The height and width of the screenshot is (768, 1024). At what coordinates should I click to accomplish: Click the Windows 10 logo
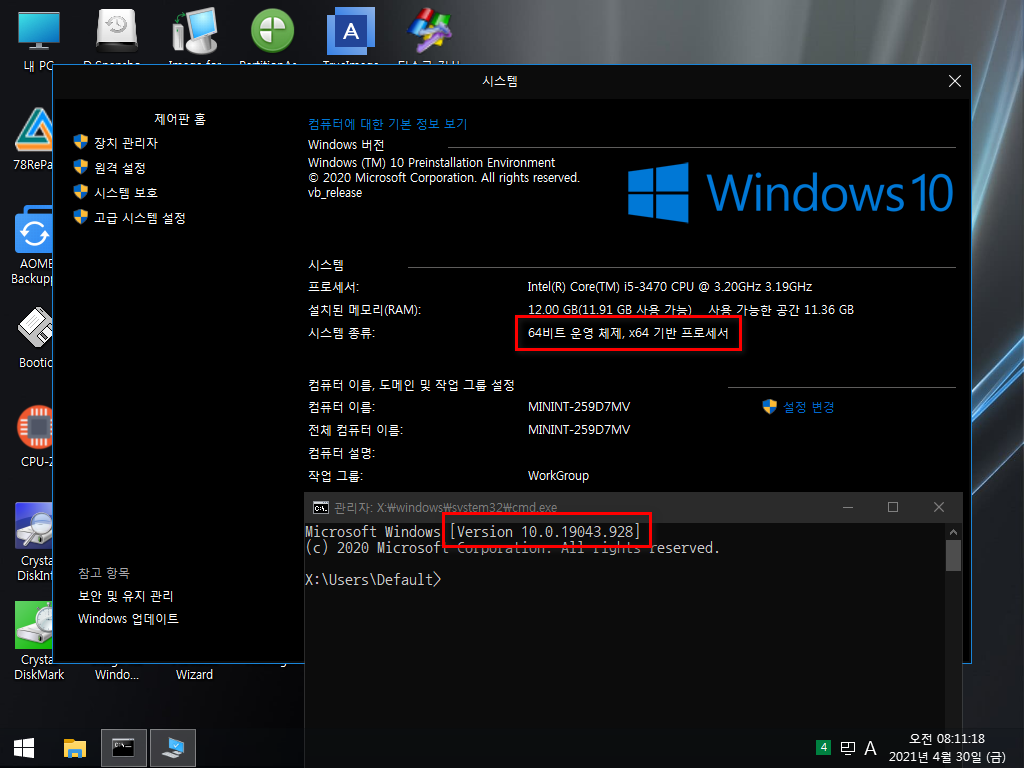pyautogui.click(x=790, y=193)
